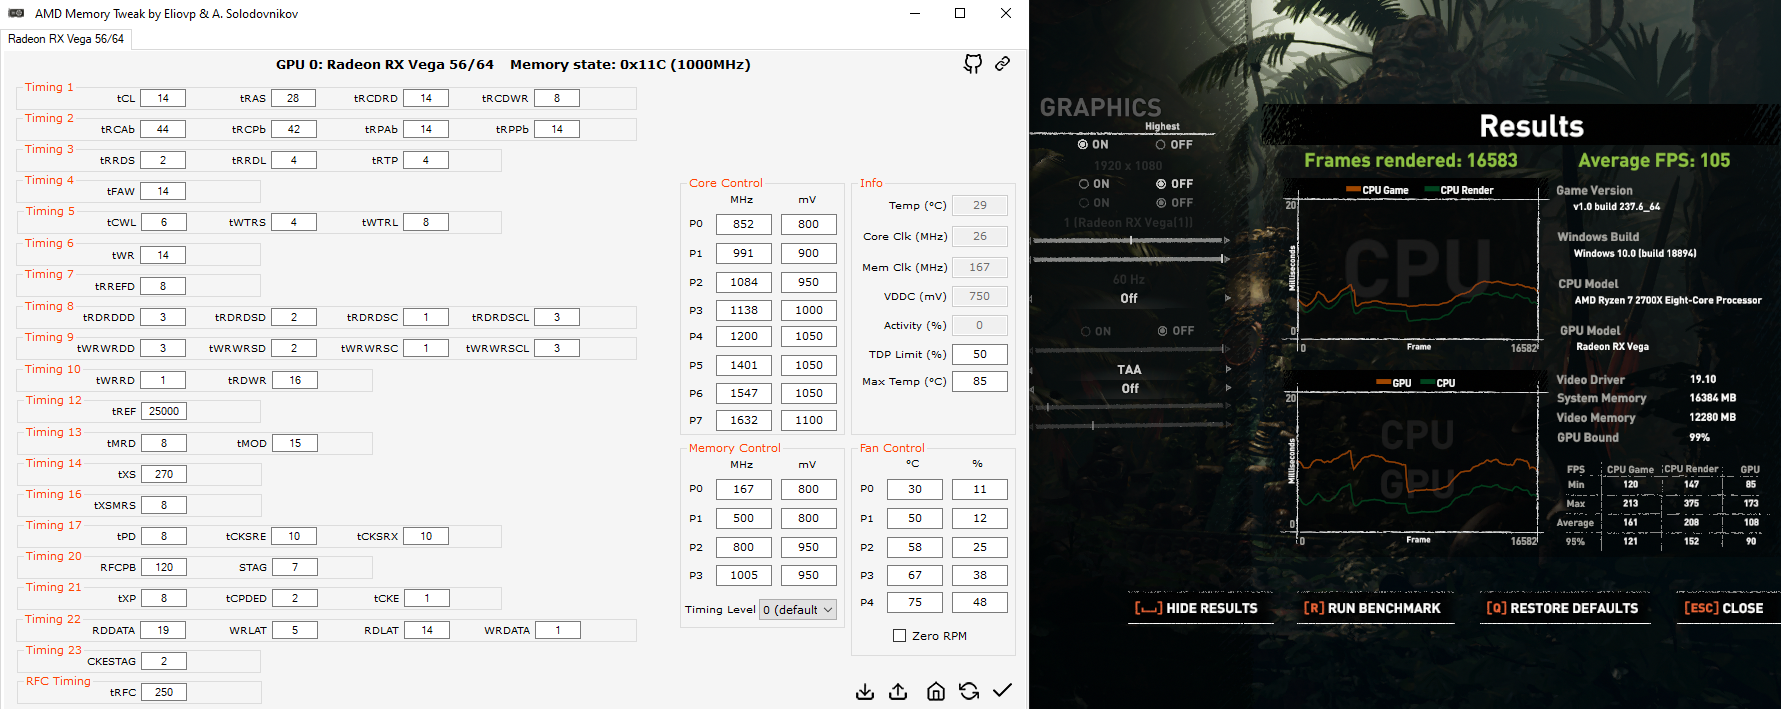1781x709 pixels.
Task: Open the Timing Level dropdown
Action: coord(798,609)
